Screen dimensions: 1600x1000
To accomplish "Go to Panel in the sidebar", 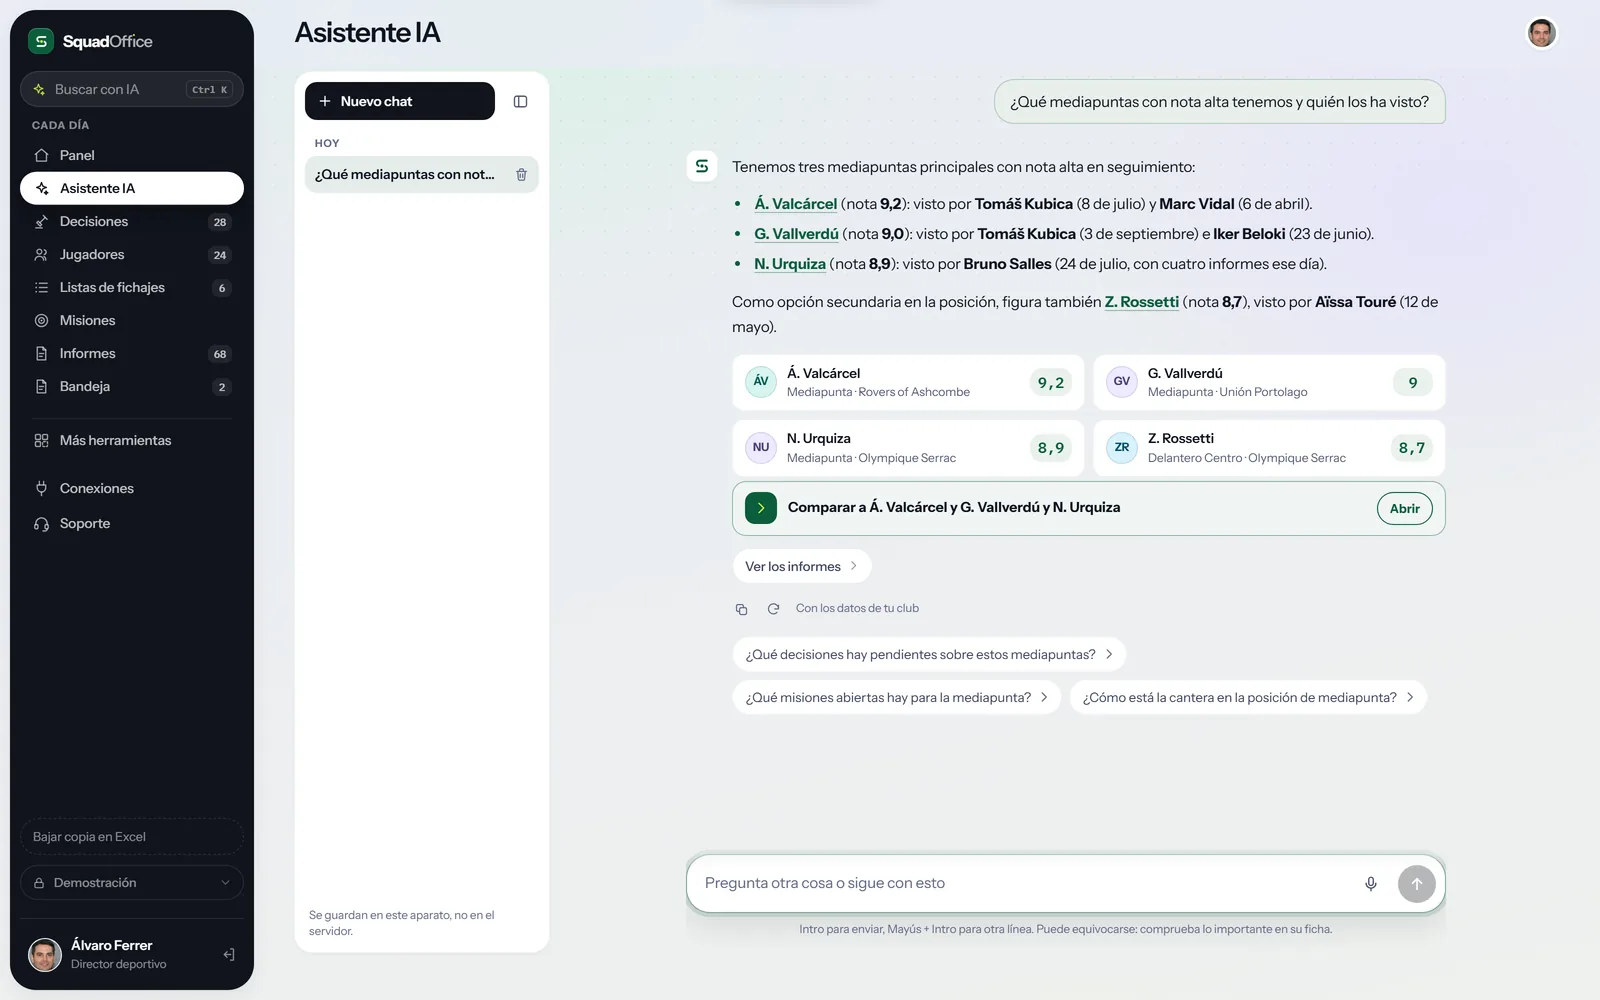I will (x=132, y=155).
